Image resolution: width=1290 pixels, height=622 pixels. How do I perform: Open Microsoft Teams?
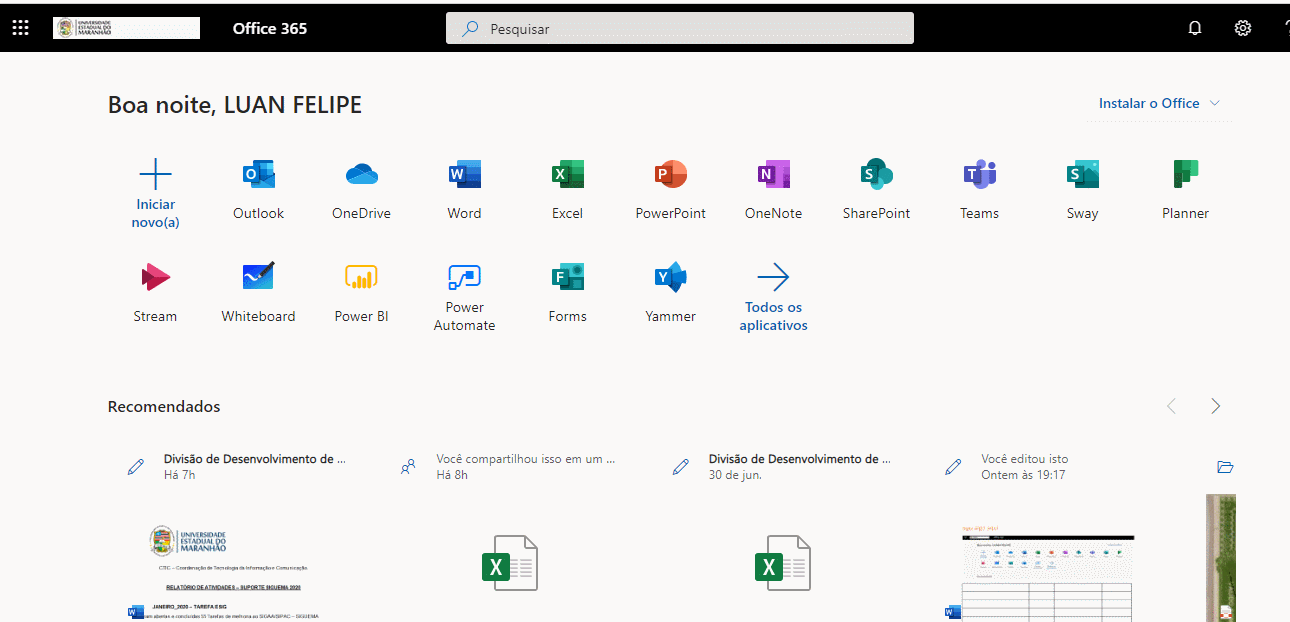pyautogui.click(x=979, y=189)
